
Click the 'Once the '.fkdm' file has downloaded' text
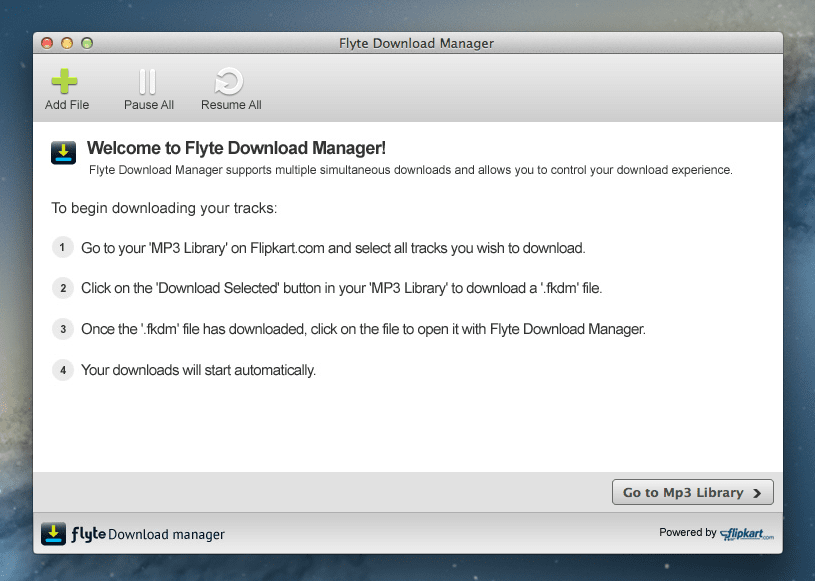[x=193, y=329]
